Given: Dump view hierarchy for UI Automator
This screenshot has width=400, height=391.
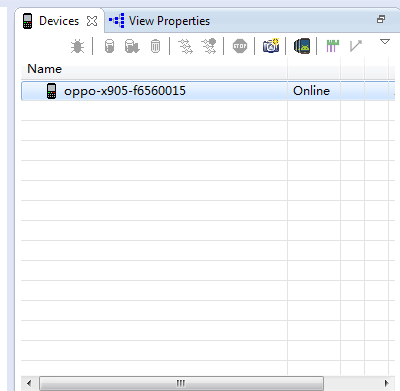Looking at the screenshot, I should point(302,46).
